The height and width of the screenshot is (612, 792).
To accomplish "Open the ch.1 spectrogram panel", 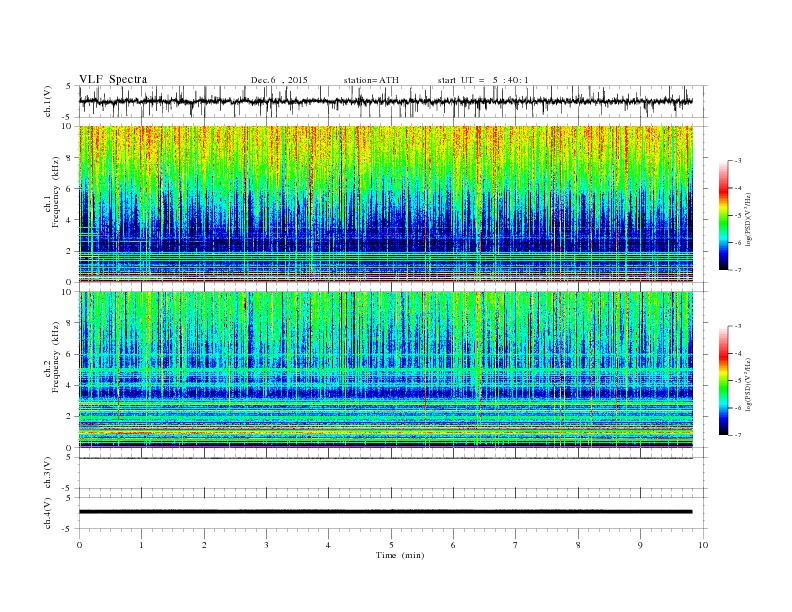I will [x=385, y=203].
